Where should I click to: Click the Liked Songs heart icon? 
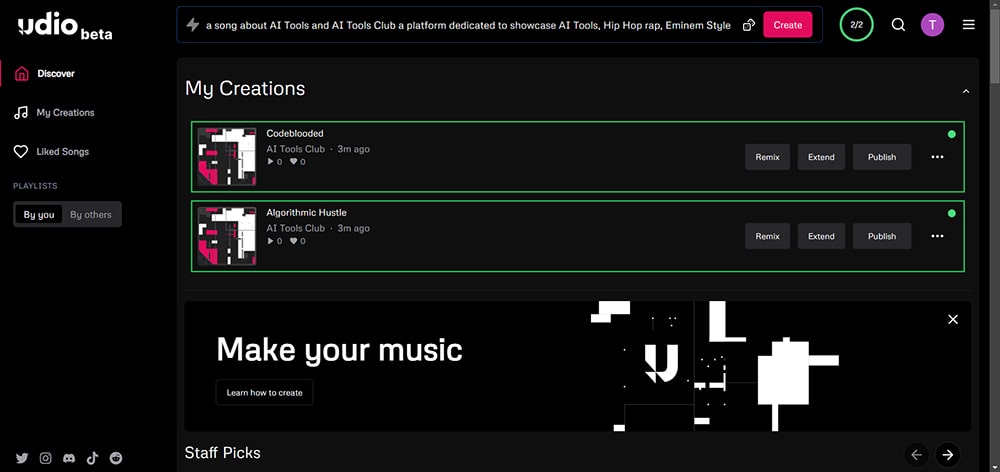pos(21,152)
